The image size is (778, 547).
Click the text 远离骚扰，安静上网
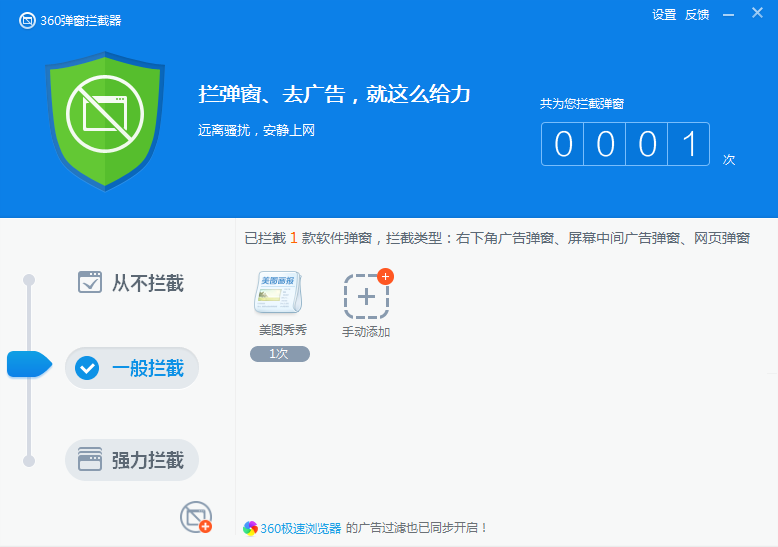256,131
